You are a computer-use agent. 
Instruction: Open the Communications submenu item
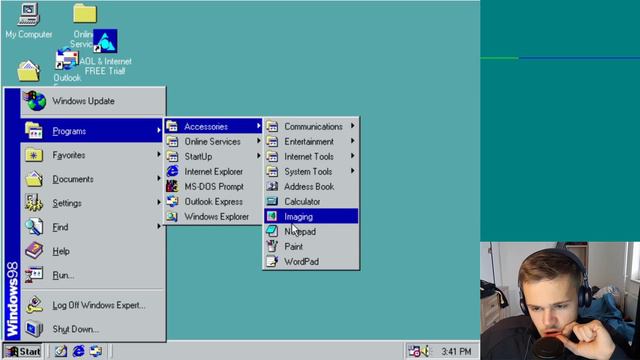pyautogui.click(x=311, y=127)
